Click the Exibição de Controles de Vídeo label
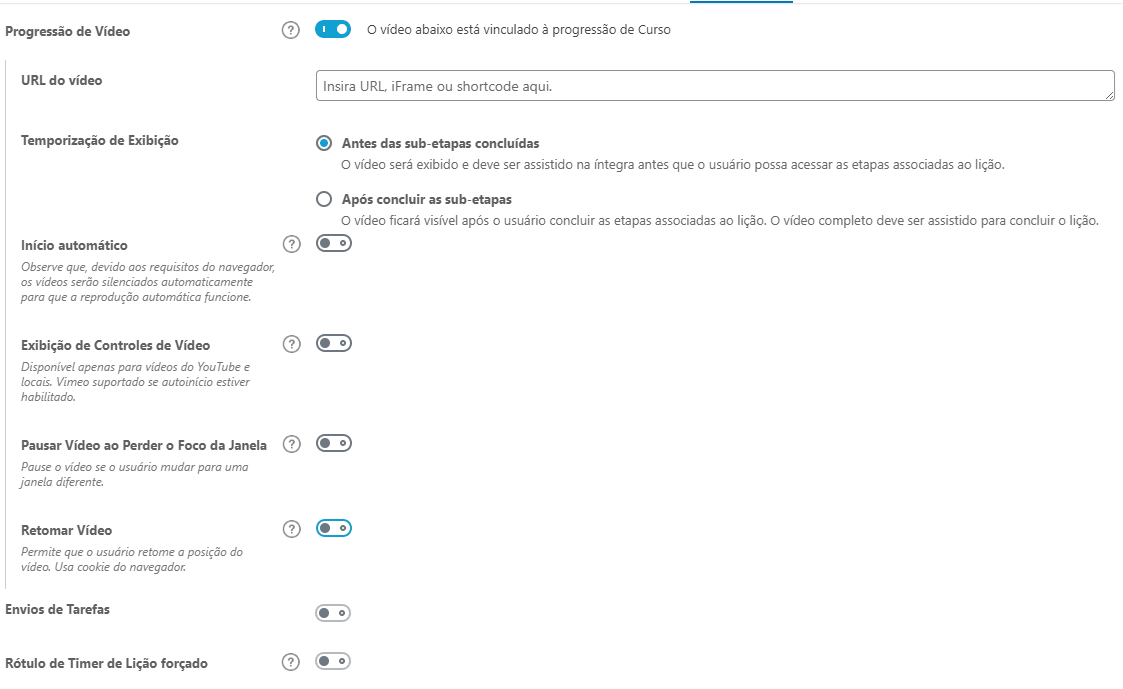The height and width of the screenshot is (689, 1123). pyautogui.click(x=115, y=345)
